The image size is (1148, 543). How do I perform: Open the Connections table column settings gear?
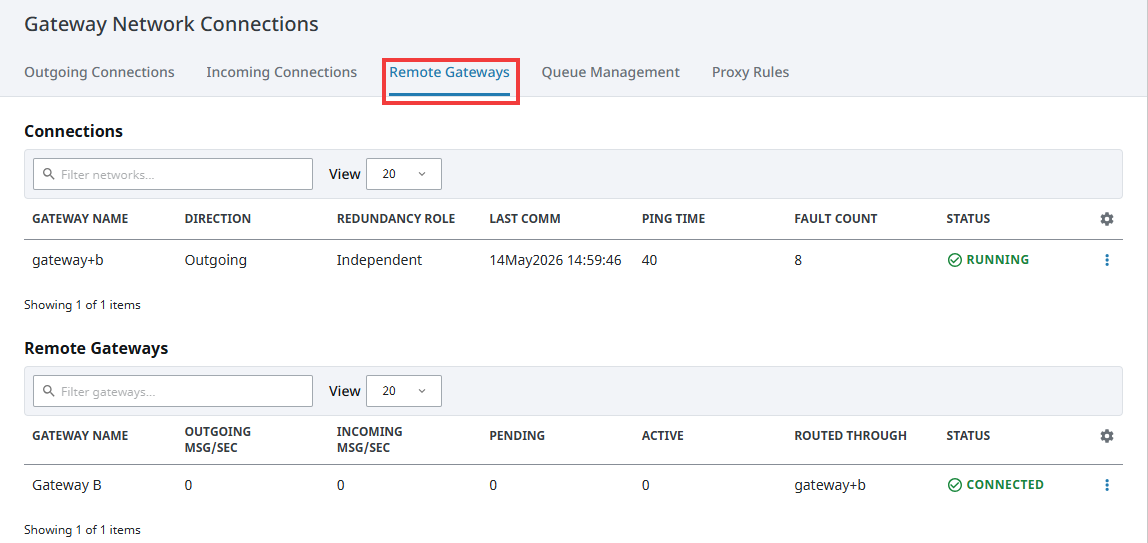1106,219
